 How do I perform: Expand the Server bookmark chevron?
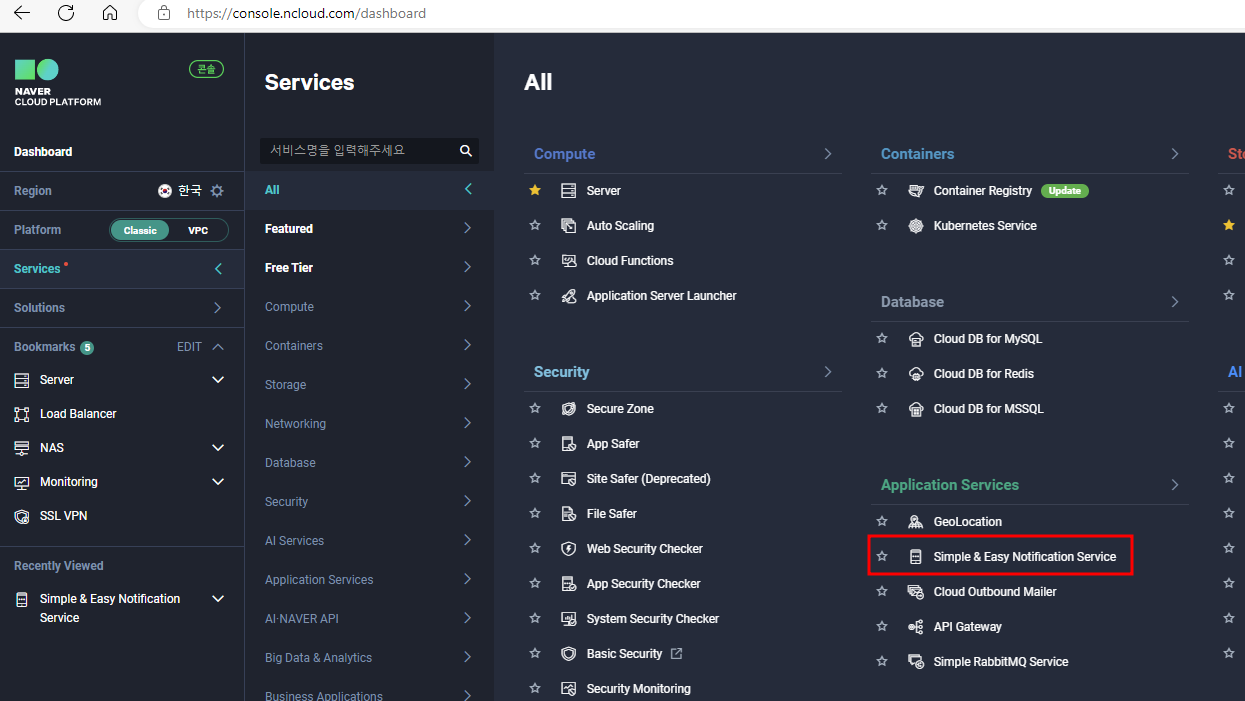218,380
